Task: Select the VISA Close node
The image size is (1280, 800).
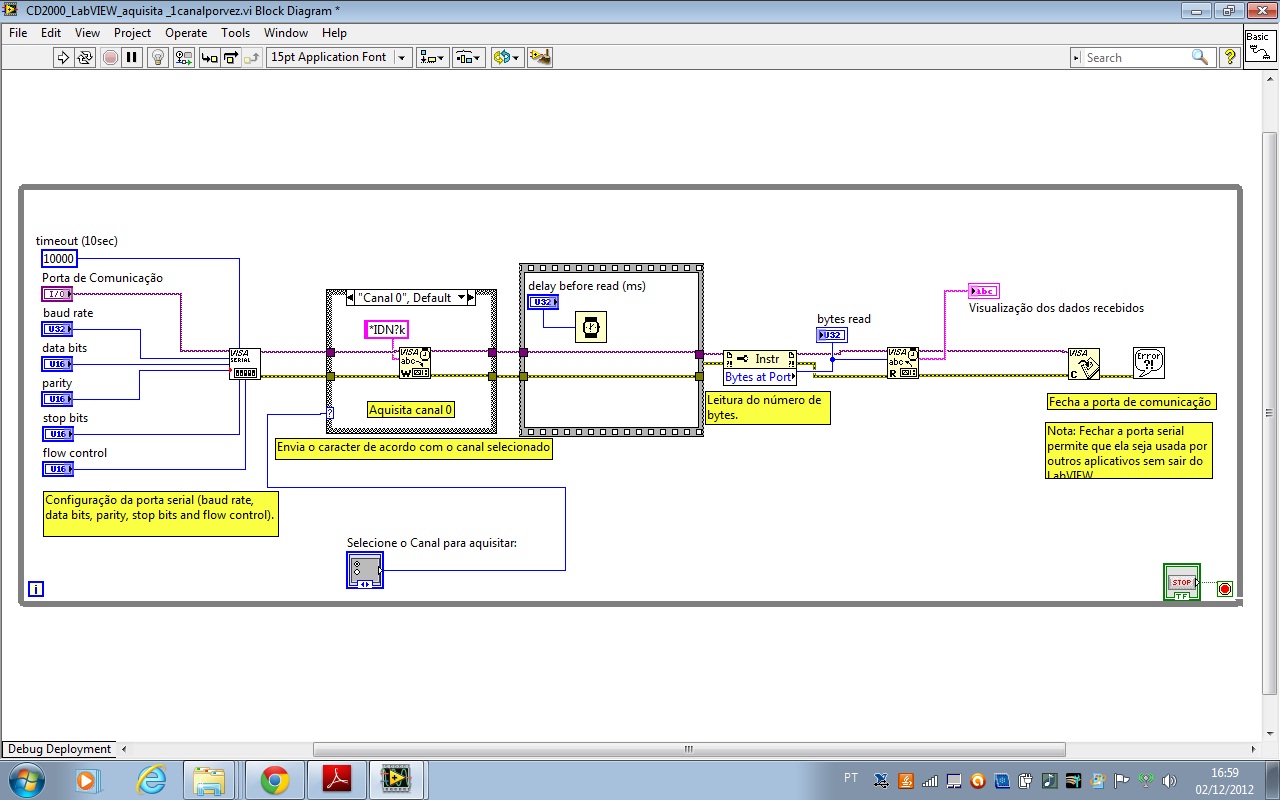Action: (x=1083, y=363)
